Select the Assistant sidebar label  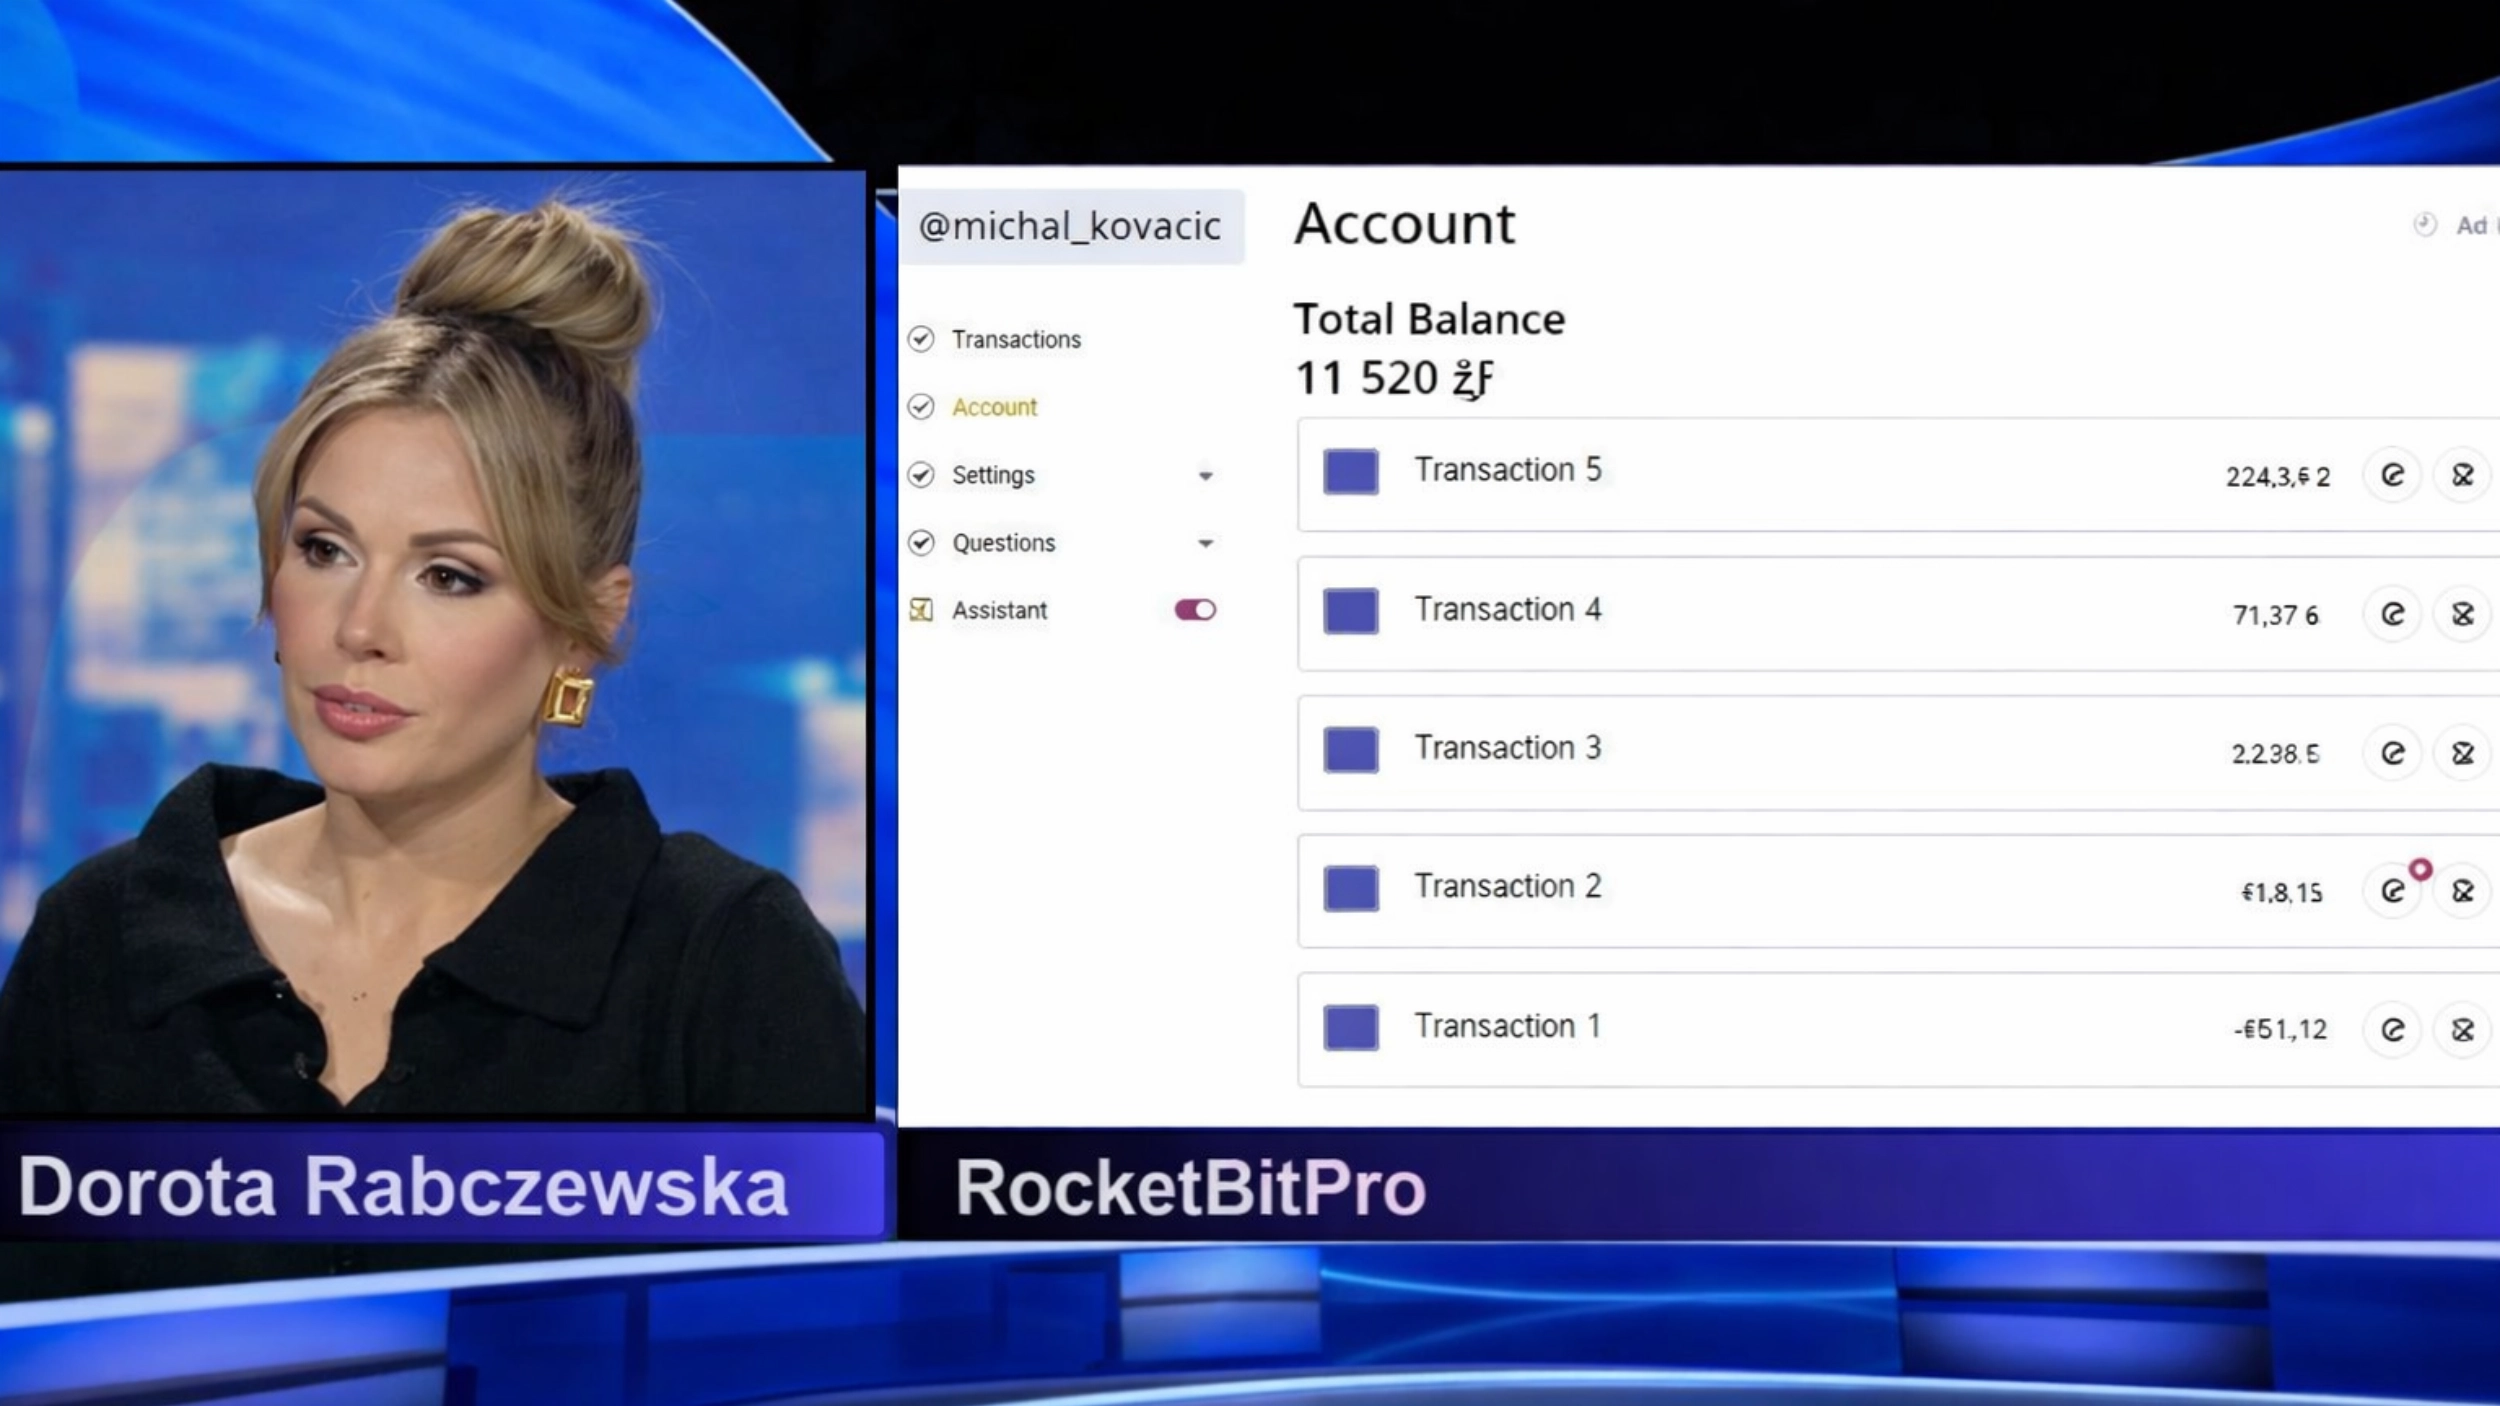tap(999, 610)
